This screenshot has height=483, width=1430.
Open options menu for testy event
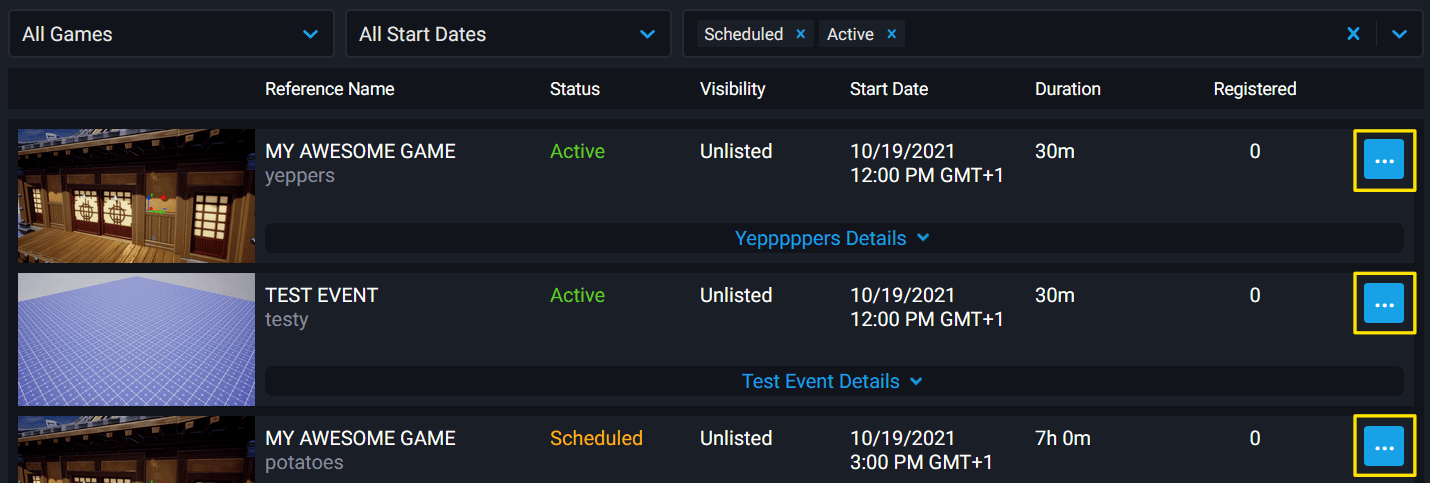(x=1384, y=303)
